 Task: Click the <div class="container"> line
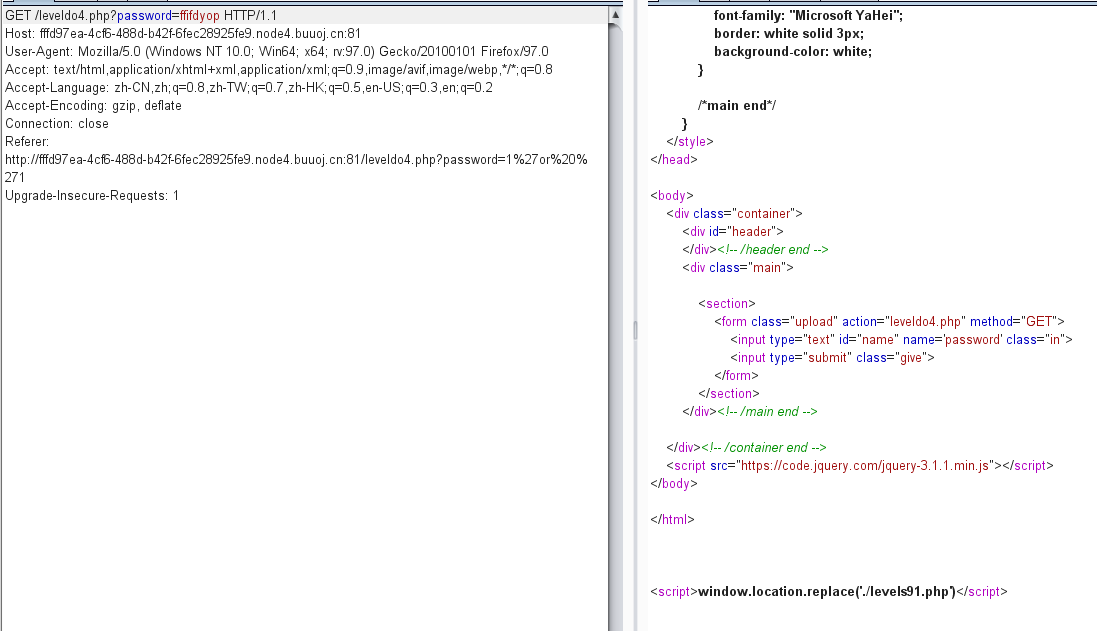(734, 213)
